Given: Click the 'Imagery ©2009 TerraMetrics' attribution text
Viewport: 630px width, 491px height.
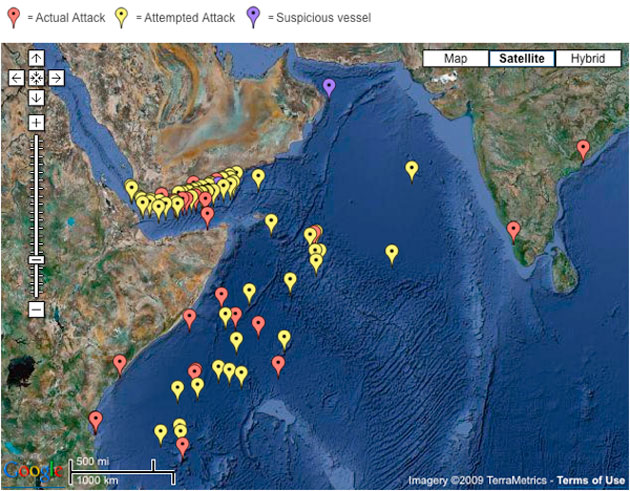Looking at the screenshot, I should (x=477, y=480).
